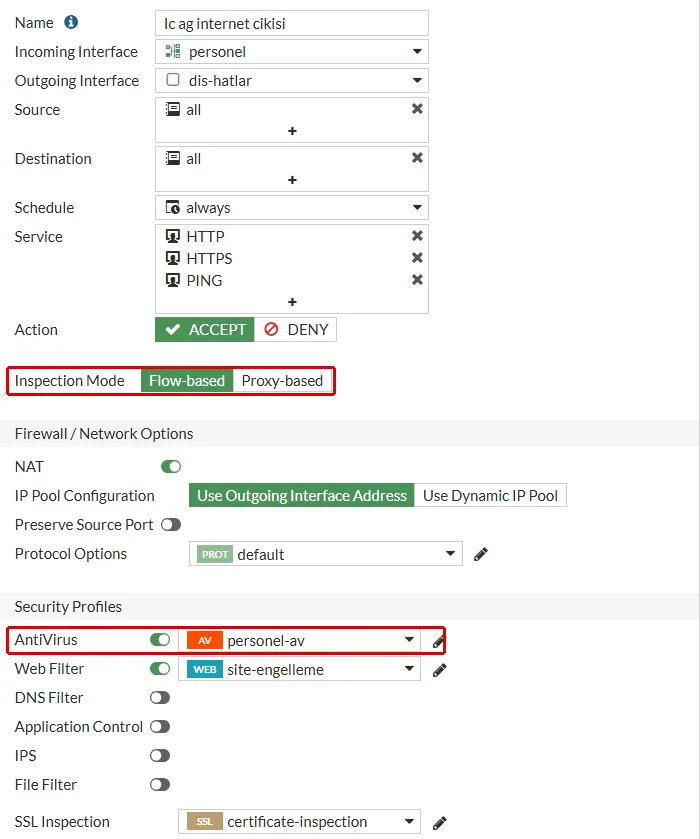Select the ACCEPT action
Screen dimensions: 700x839
[x=204, y=330]
